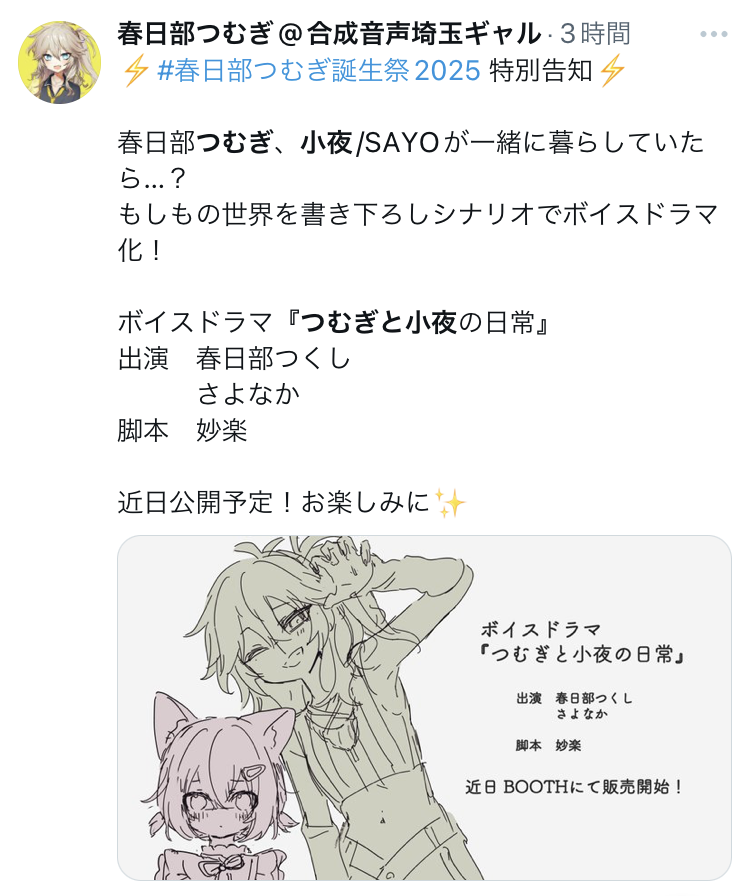Image resolution: width=750 pixels, height=896 pixels.
Task: Click the bold title ボイスドラマ『つむぎと小夜の日常』 in tweet
Action: (334, 323)
